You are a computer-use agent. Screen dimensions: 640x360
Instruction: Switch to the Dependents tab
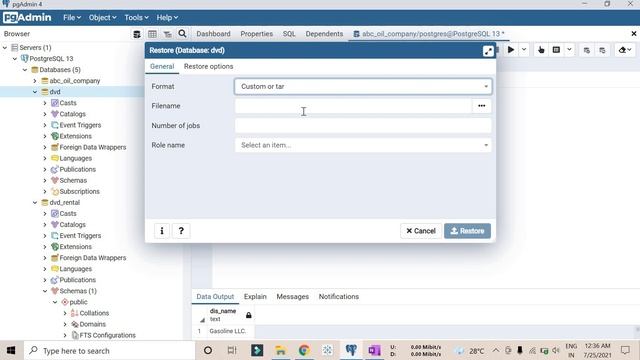pos(324,34)
